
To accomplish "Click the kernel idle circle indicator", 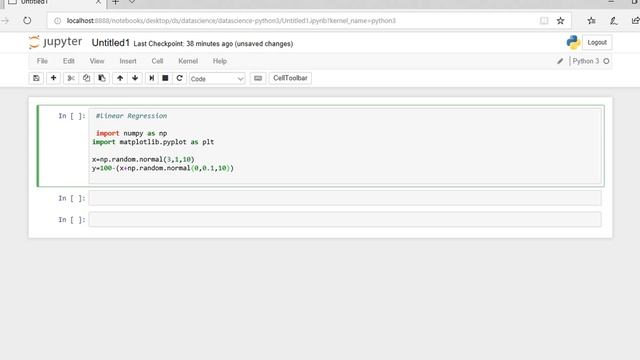I will pyautogui.click(x=606, y=61).
